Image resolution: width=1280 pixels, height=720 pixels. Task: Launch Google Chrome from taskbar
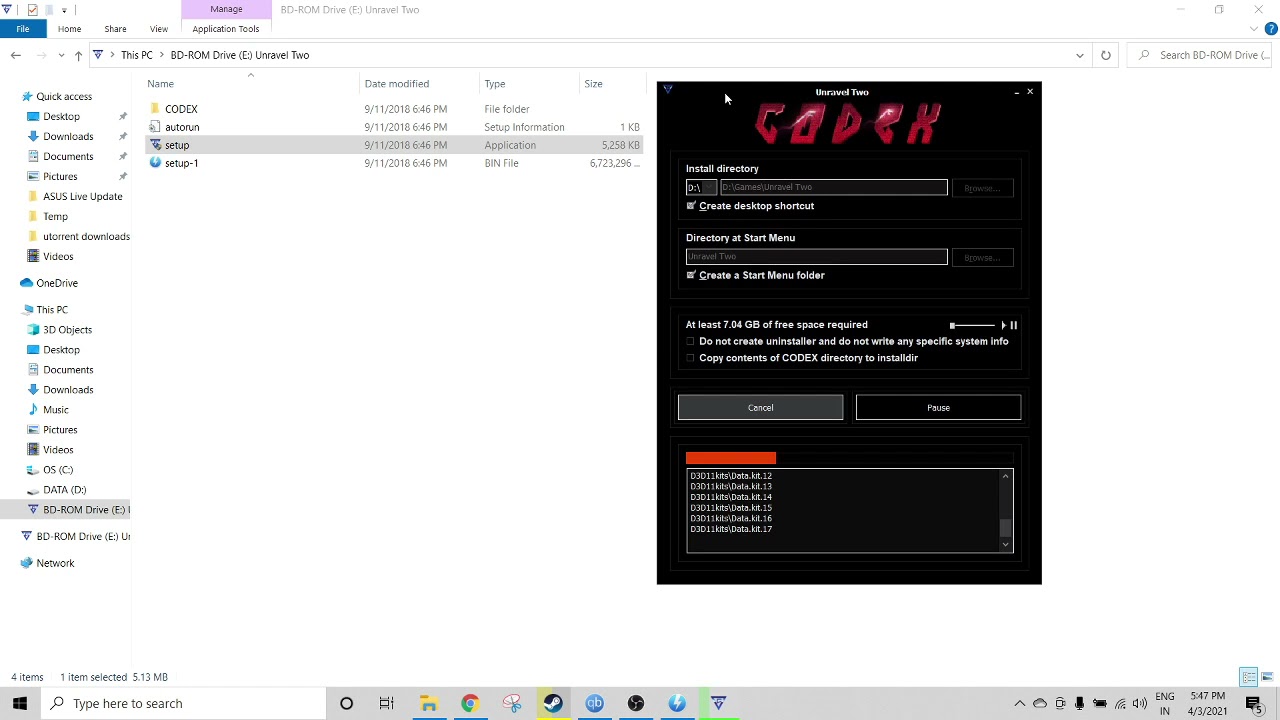click(x=470, y=703)
